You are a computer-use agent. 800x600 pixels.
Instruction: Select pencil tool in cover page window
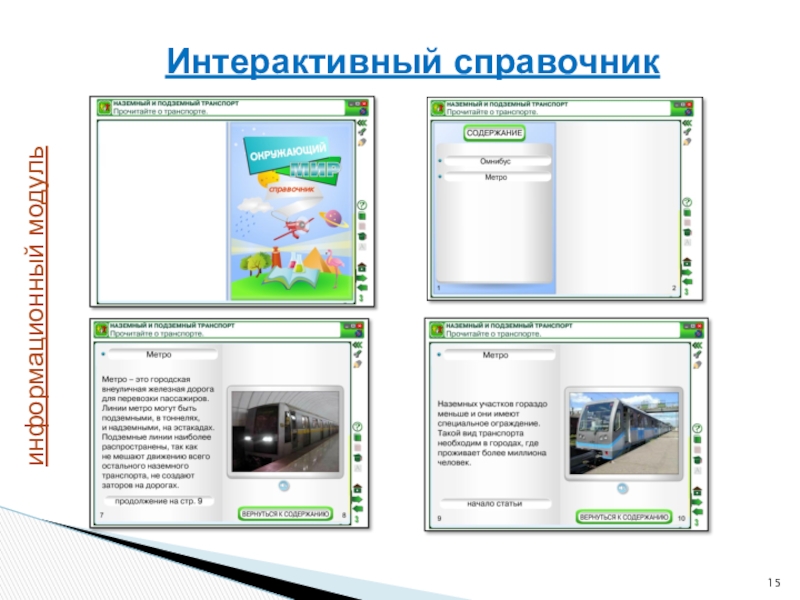(x=362, y=142)
